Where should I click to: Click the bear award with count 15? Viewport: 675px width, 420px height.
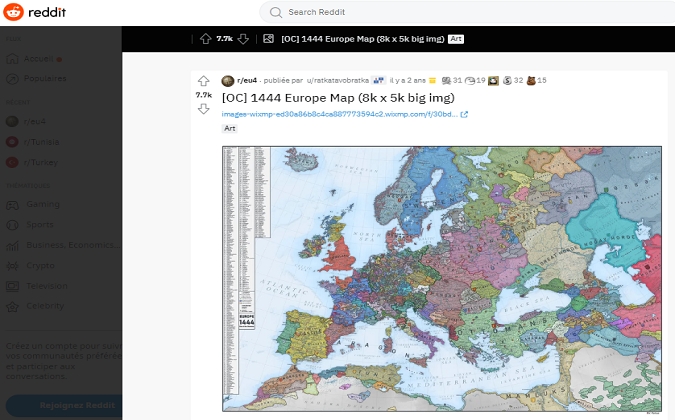coord(531,80)
